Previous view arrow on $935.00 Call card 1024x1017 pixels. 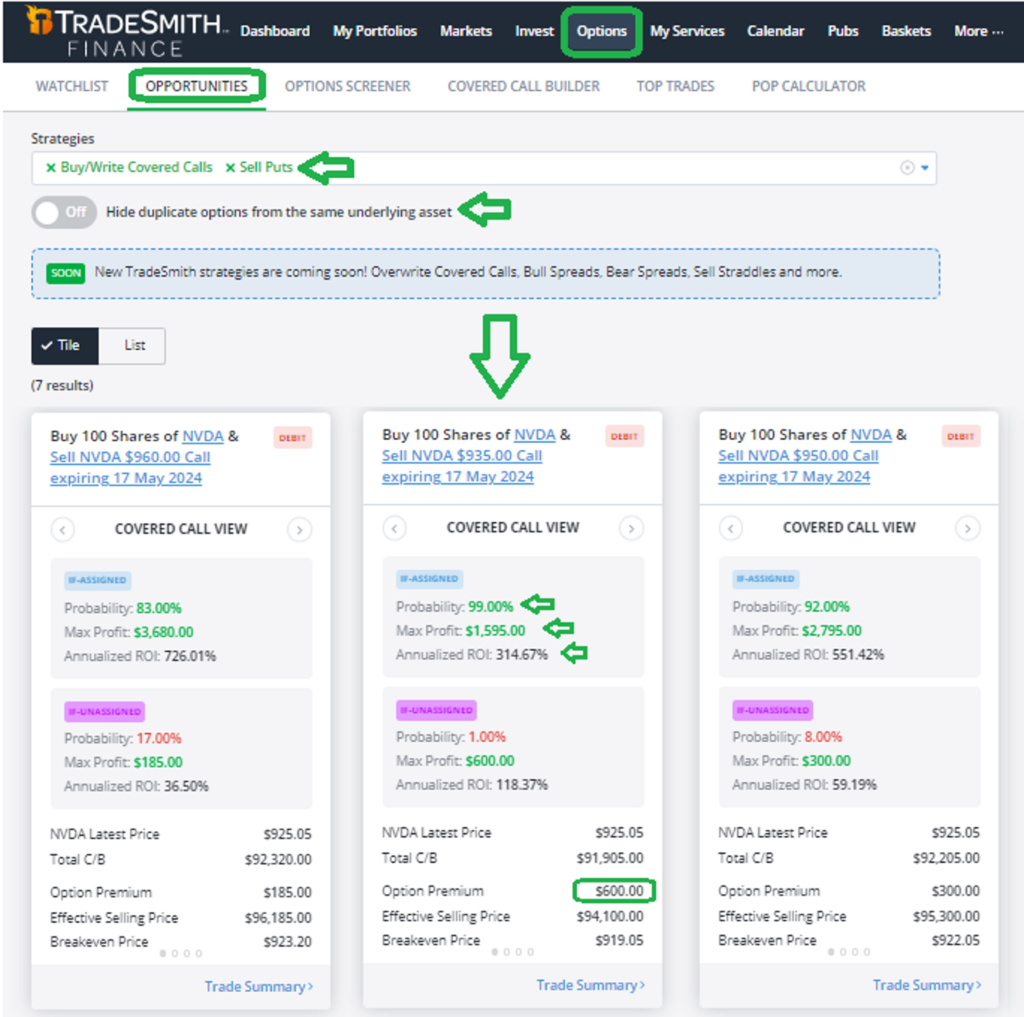(394, 528)
